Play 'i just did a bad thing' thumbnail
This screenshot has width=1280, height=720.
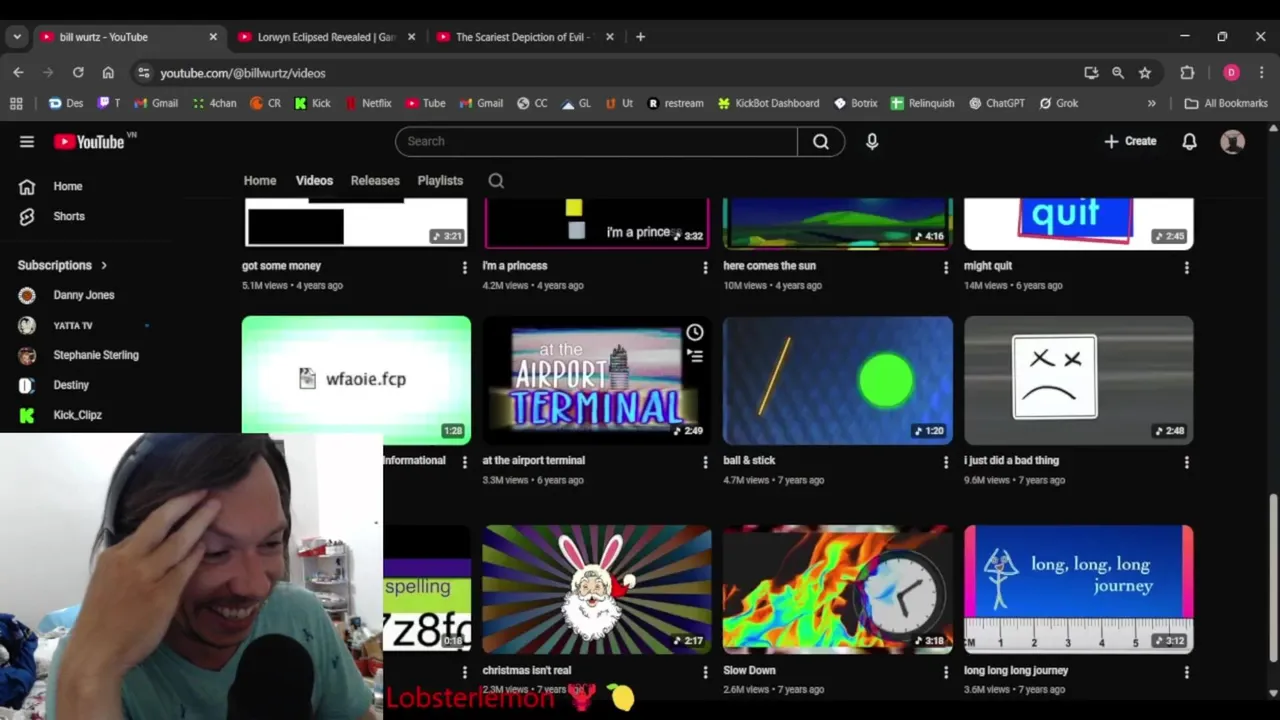(x=1078, y=380)
